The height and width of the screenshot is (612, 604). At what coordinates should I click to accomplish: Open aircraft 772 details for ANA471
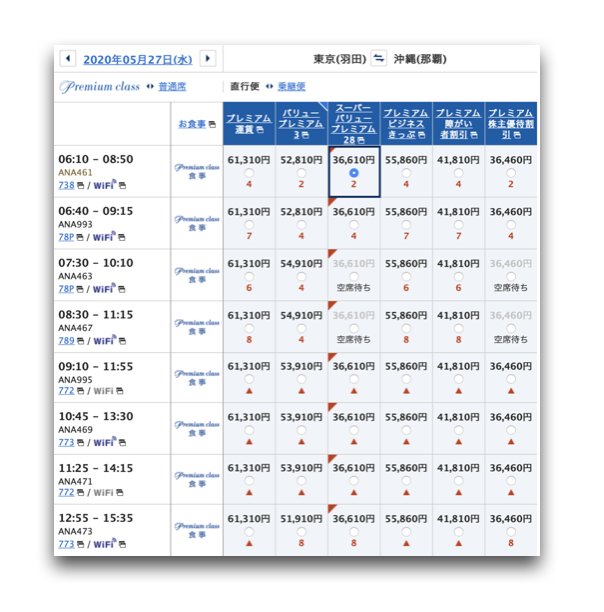(66, 492)
